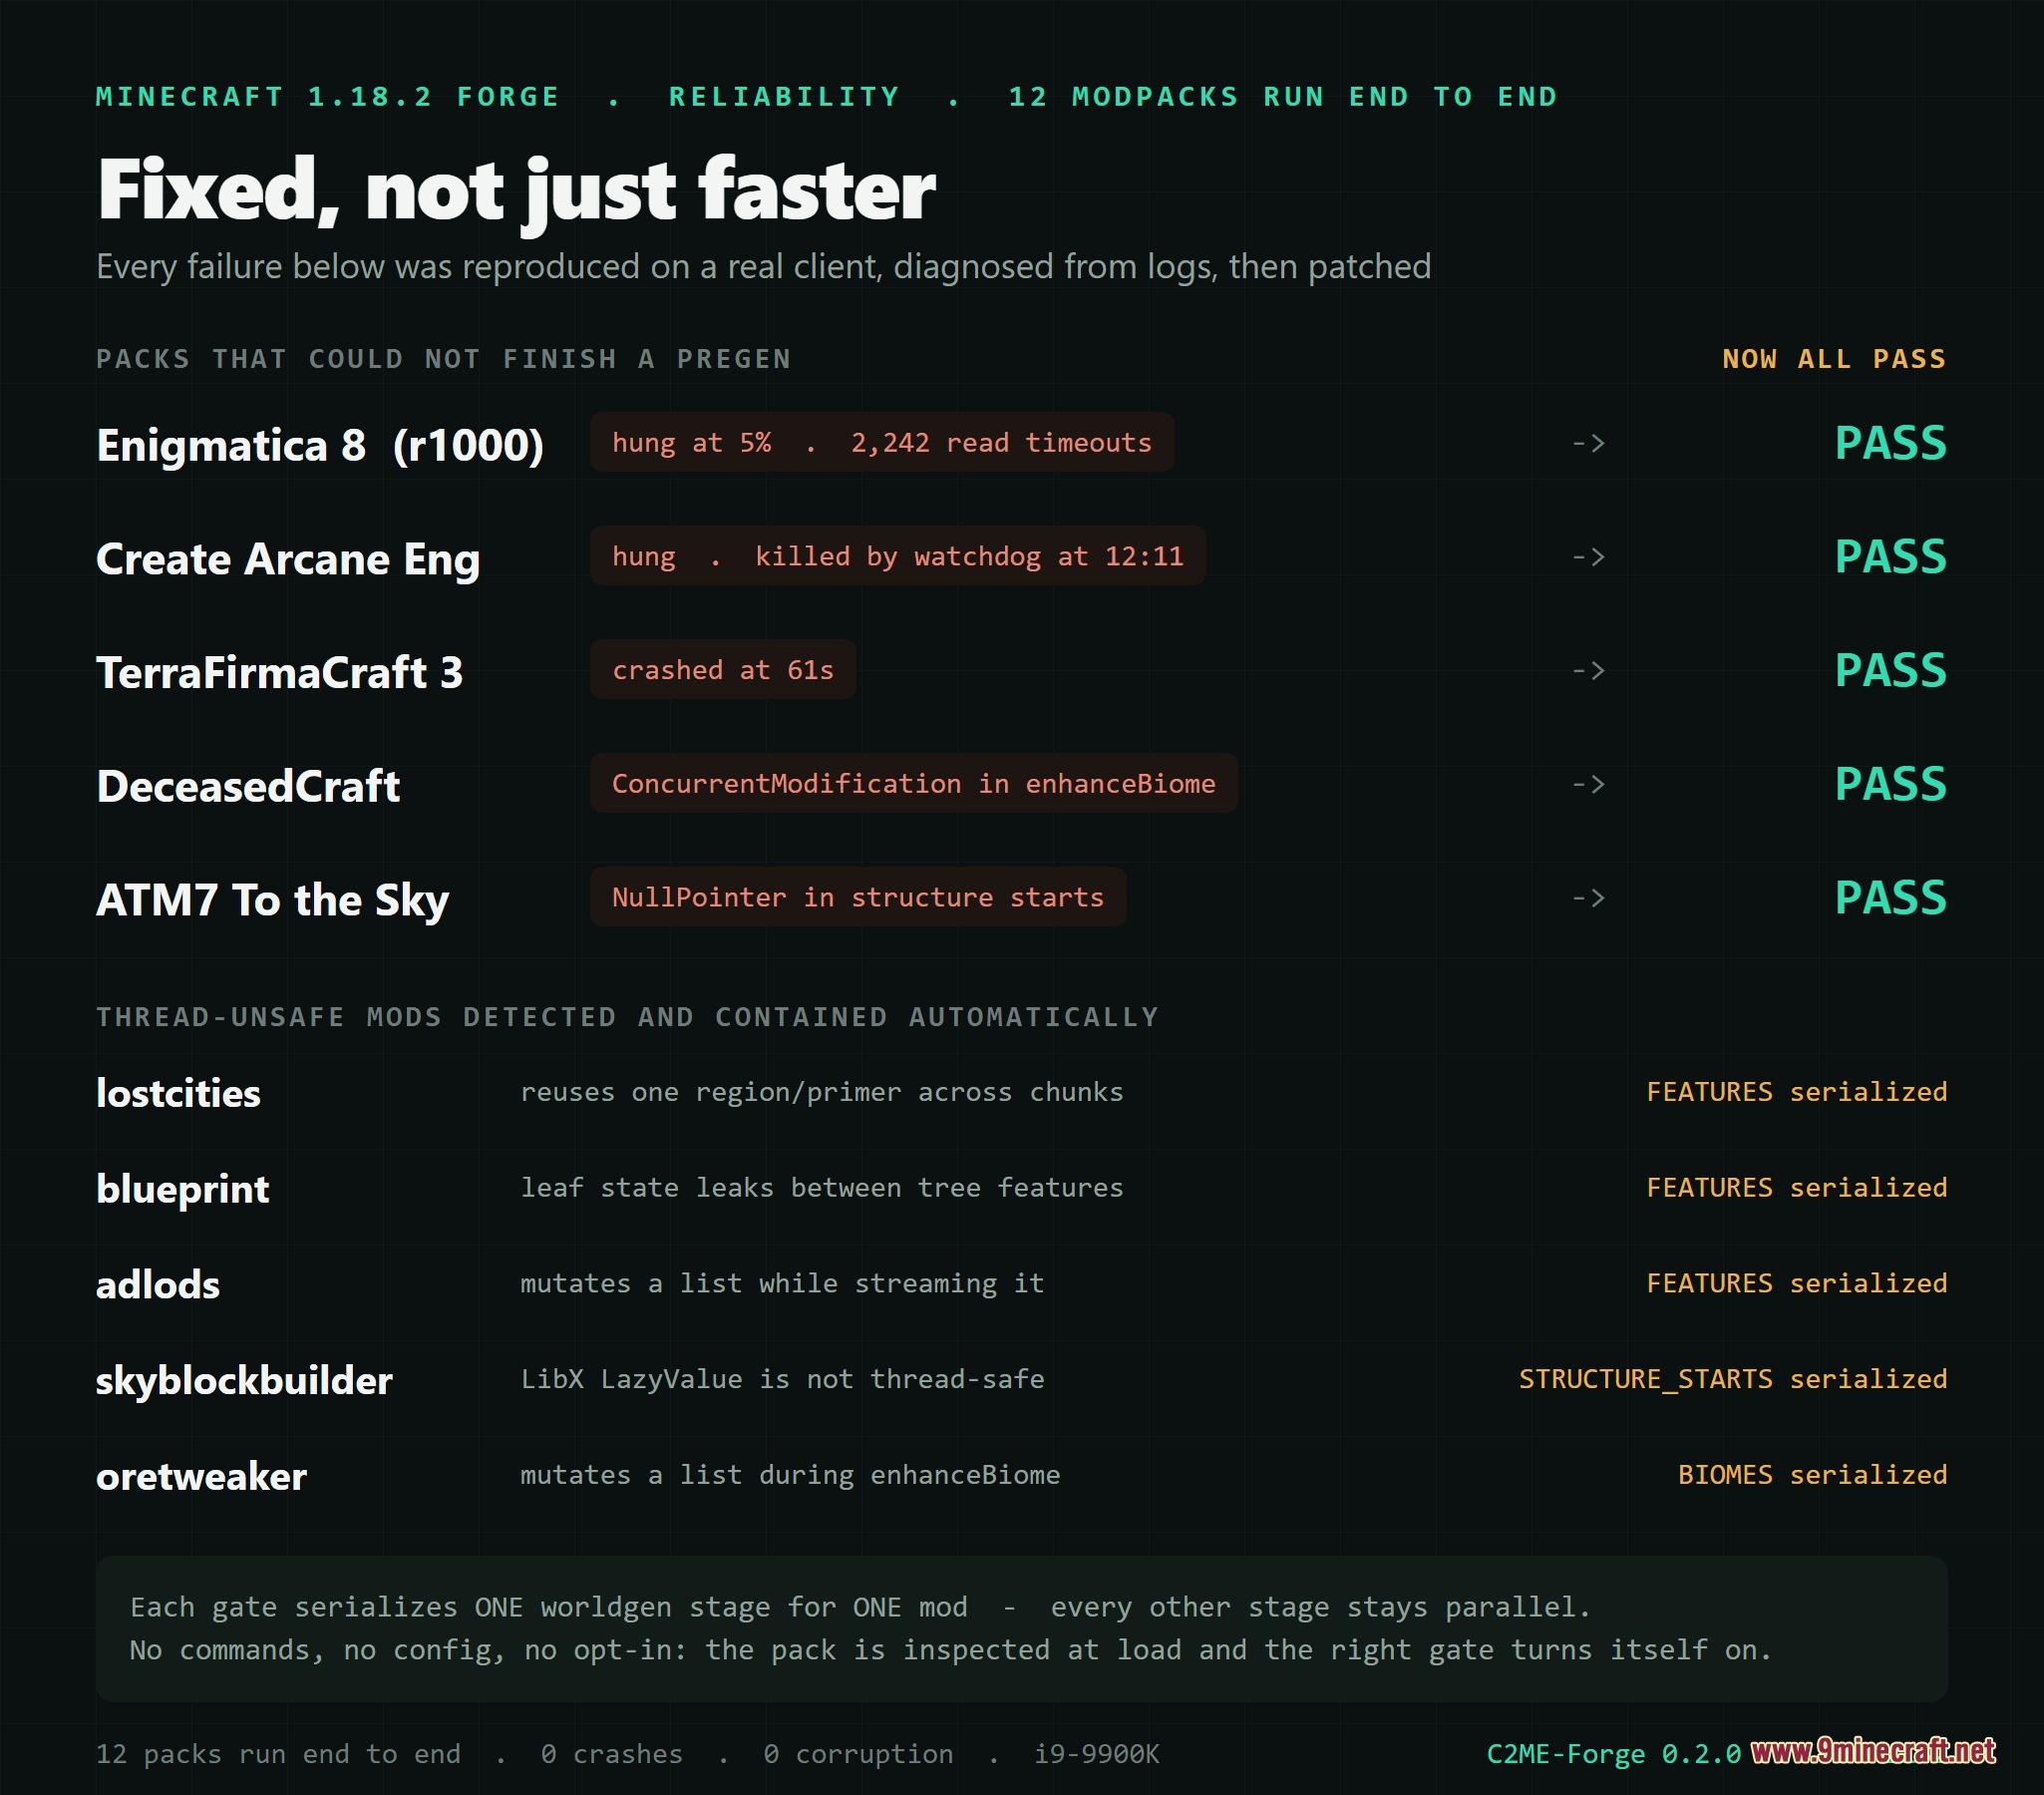
Task: Click "mutates a list while streaming it"
Action: (782, 1284)
